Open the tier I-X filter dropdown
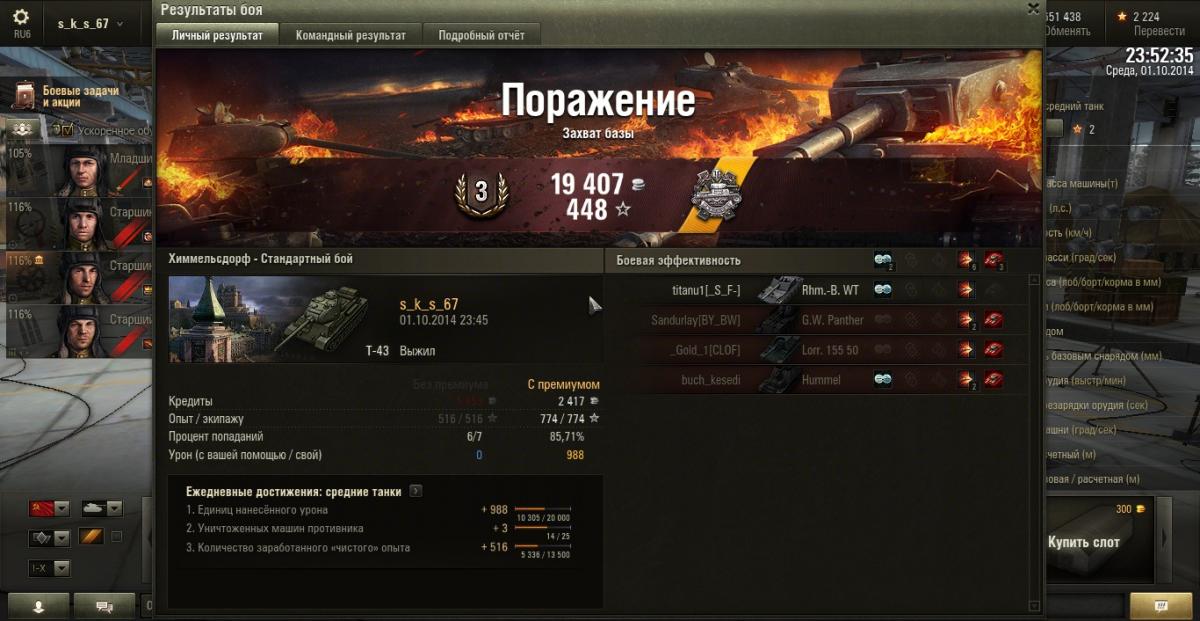Image resolution: width=1200 pixels, height=621 pixels. pos(49,568)
